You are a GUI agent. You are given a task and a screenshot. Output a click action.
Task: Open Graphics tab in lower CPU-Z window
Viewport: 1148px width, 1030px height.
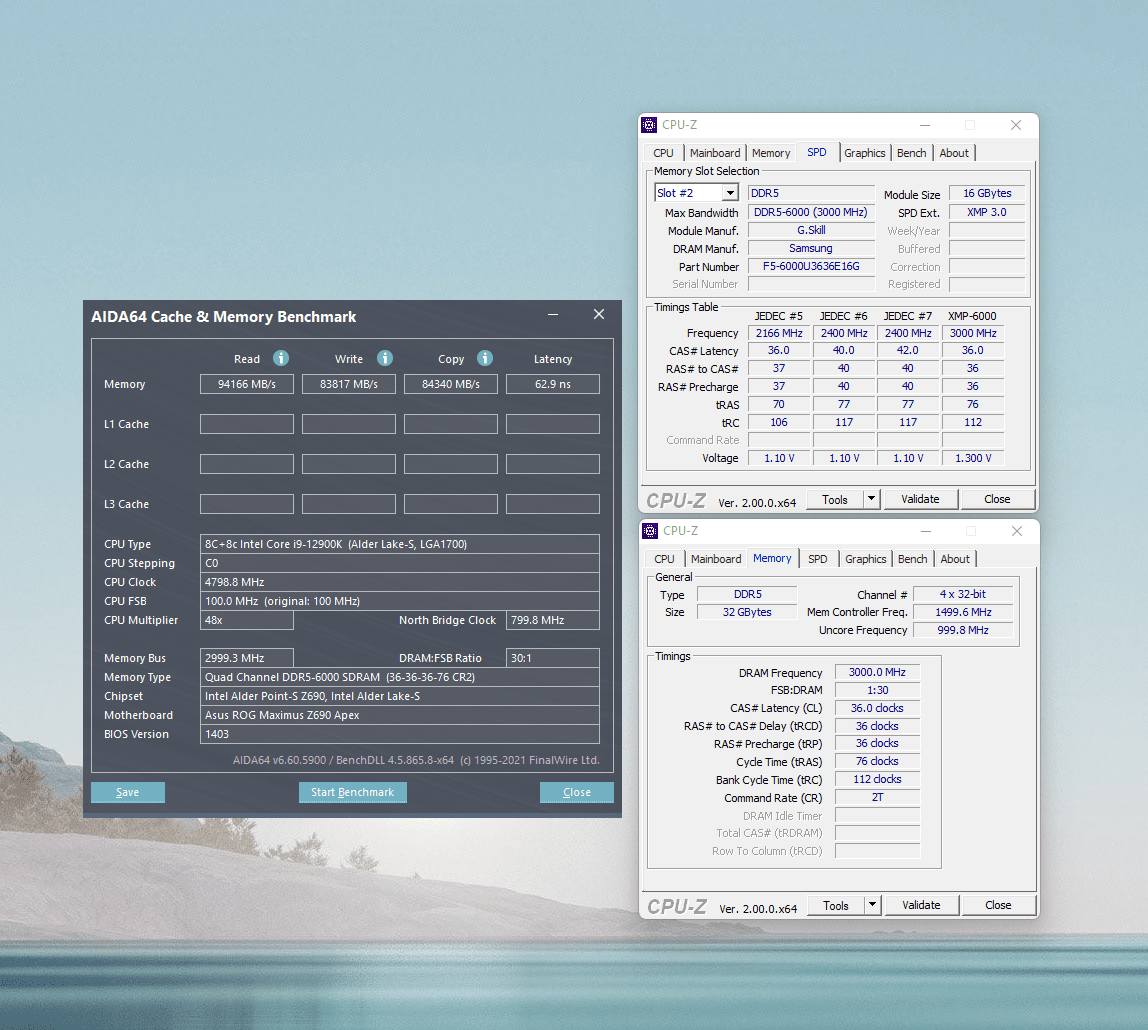[865, 559]
